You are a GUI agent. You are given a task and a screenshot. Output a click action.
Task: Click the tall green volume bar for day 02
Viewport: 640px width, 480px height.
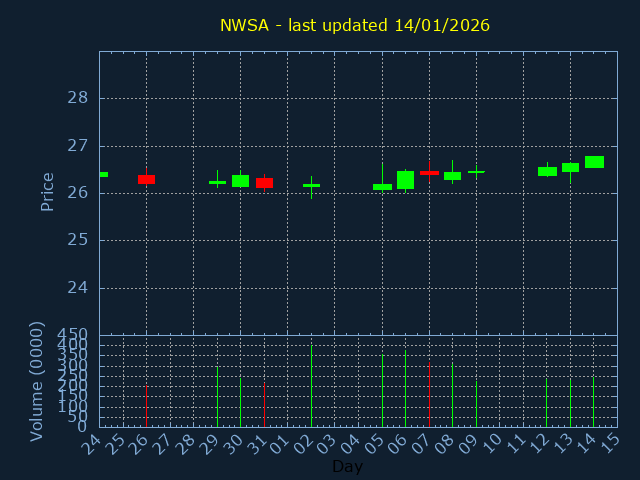pos(311,386)
